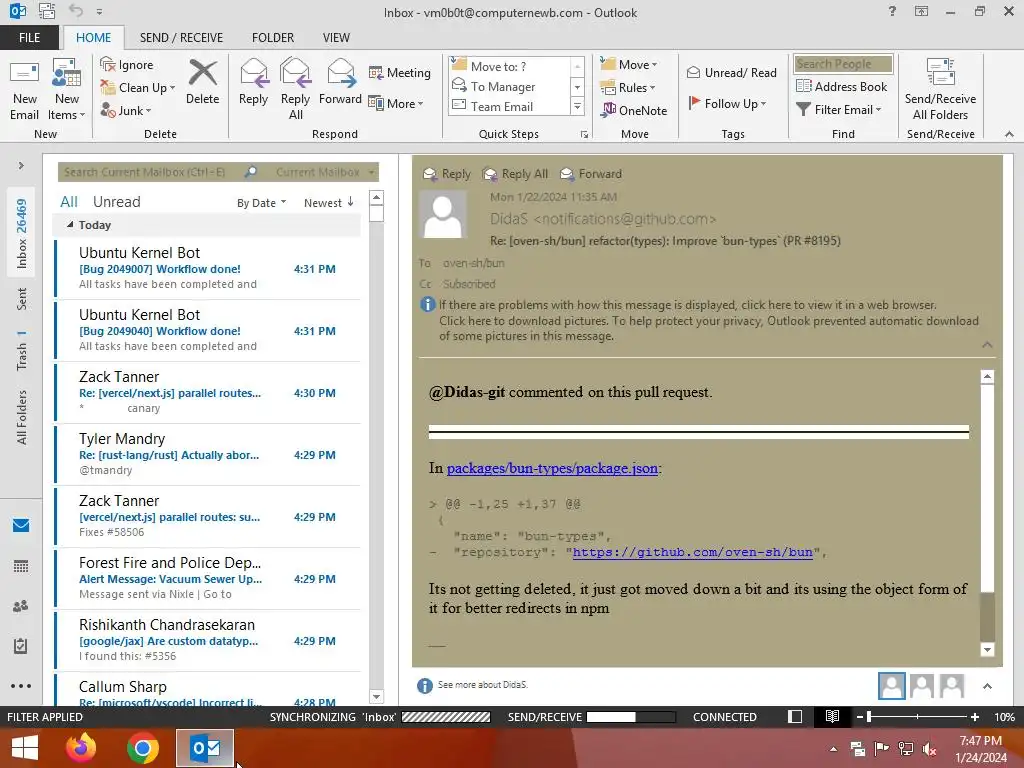This screenshot has height=768, width=1024.
Task: Switch to Normal view in status bar
Action: [x=795, y=717]
